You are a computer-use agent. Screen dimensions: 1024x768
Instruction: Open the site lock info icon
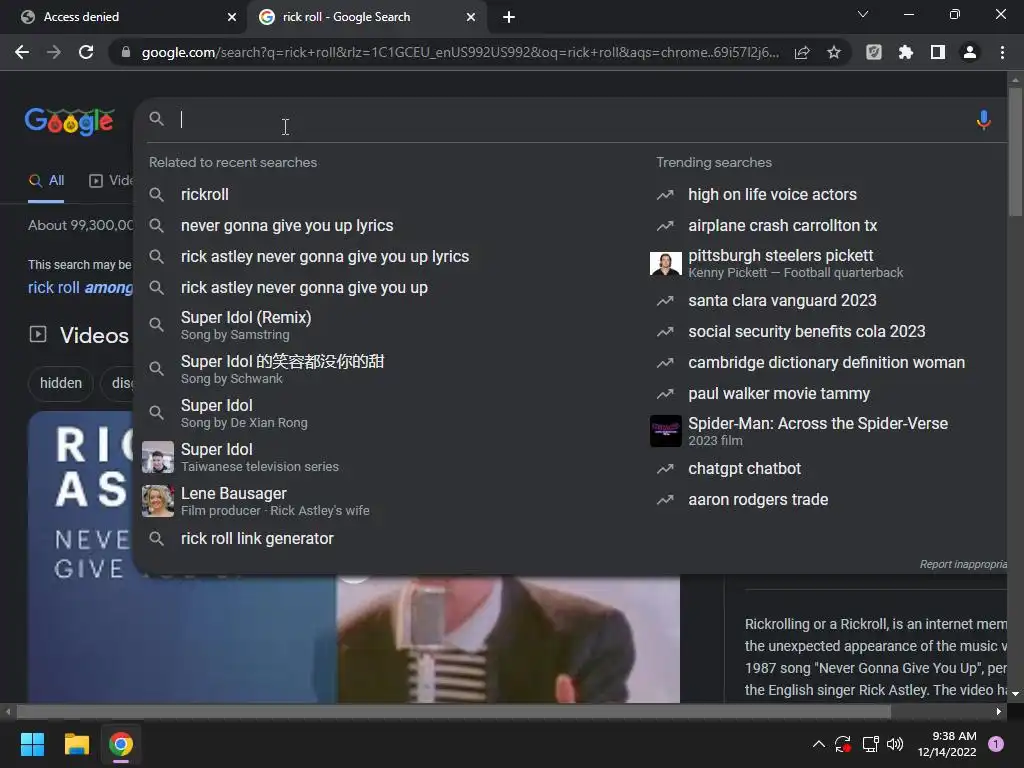pos(126,52)
